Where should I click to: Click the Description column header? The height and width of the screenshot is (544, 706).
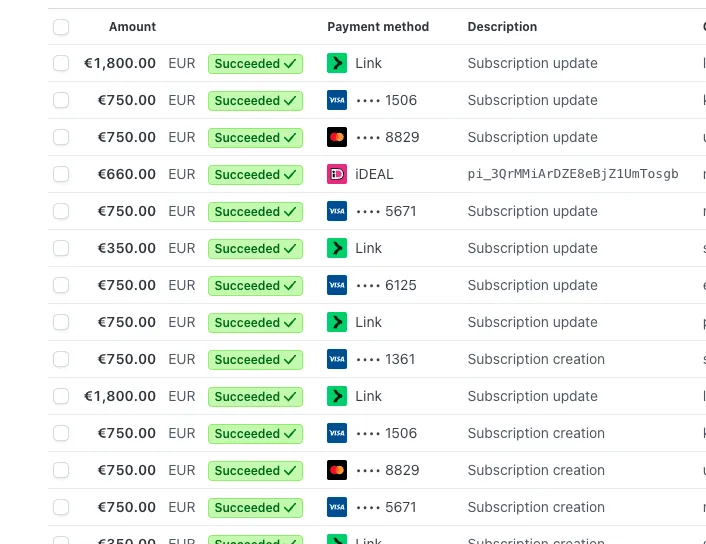pyautogui.click(x=502, y=27)
